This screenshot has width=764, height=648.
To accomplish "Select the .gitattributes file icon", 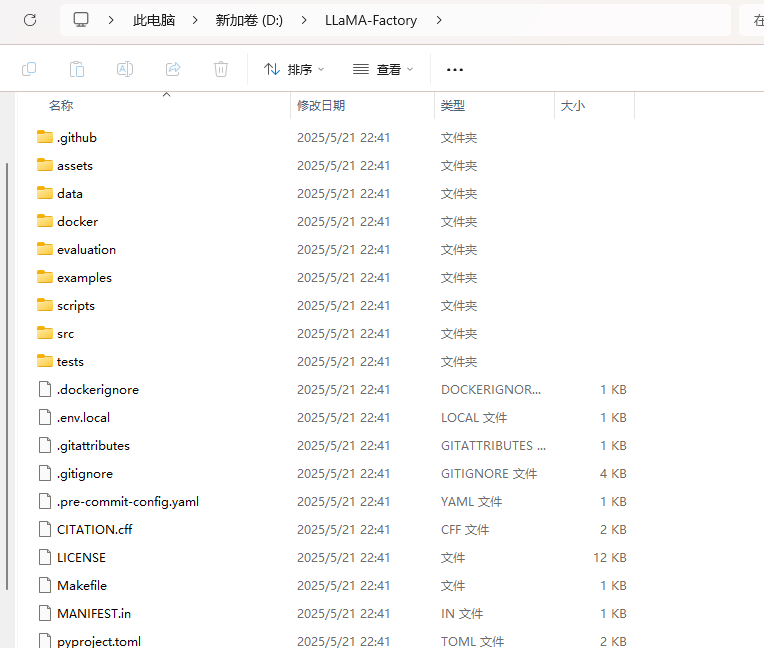I will 45,445.
